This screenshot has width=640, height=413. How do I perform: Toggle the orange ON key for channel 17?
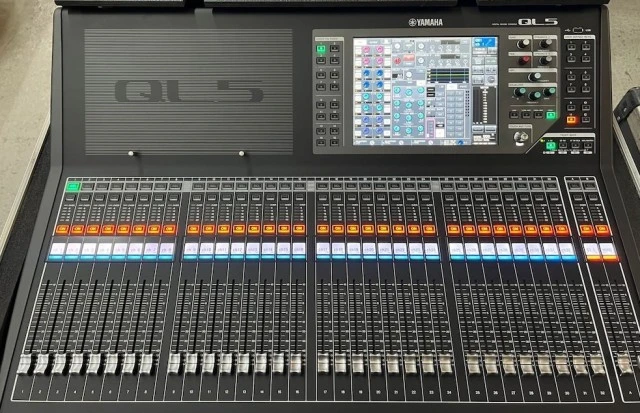pos(322,229)
